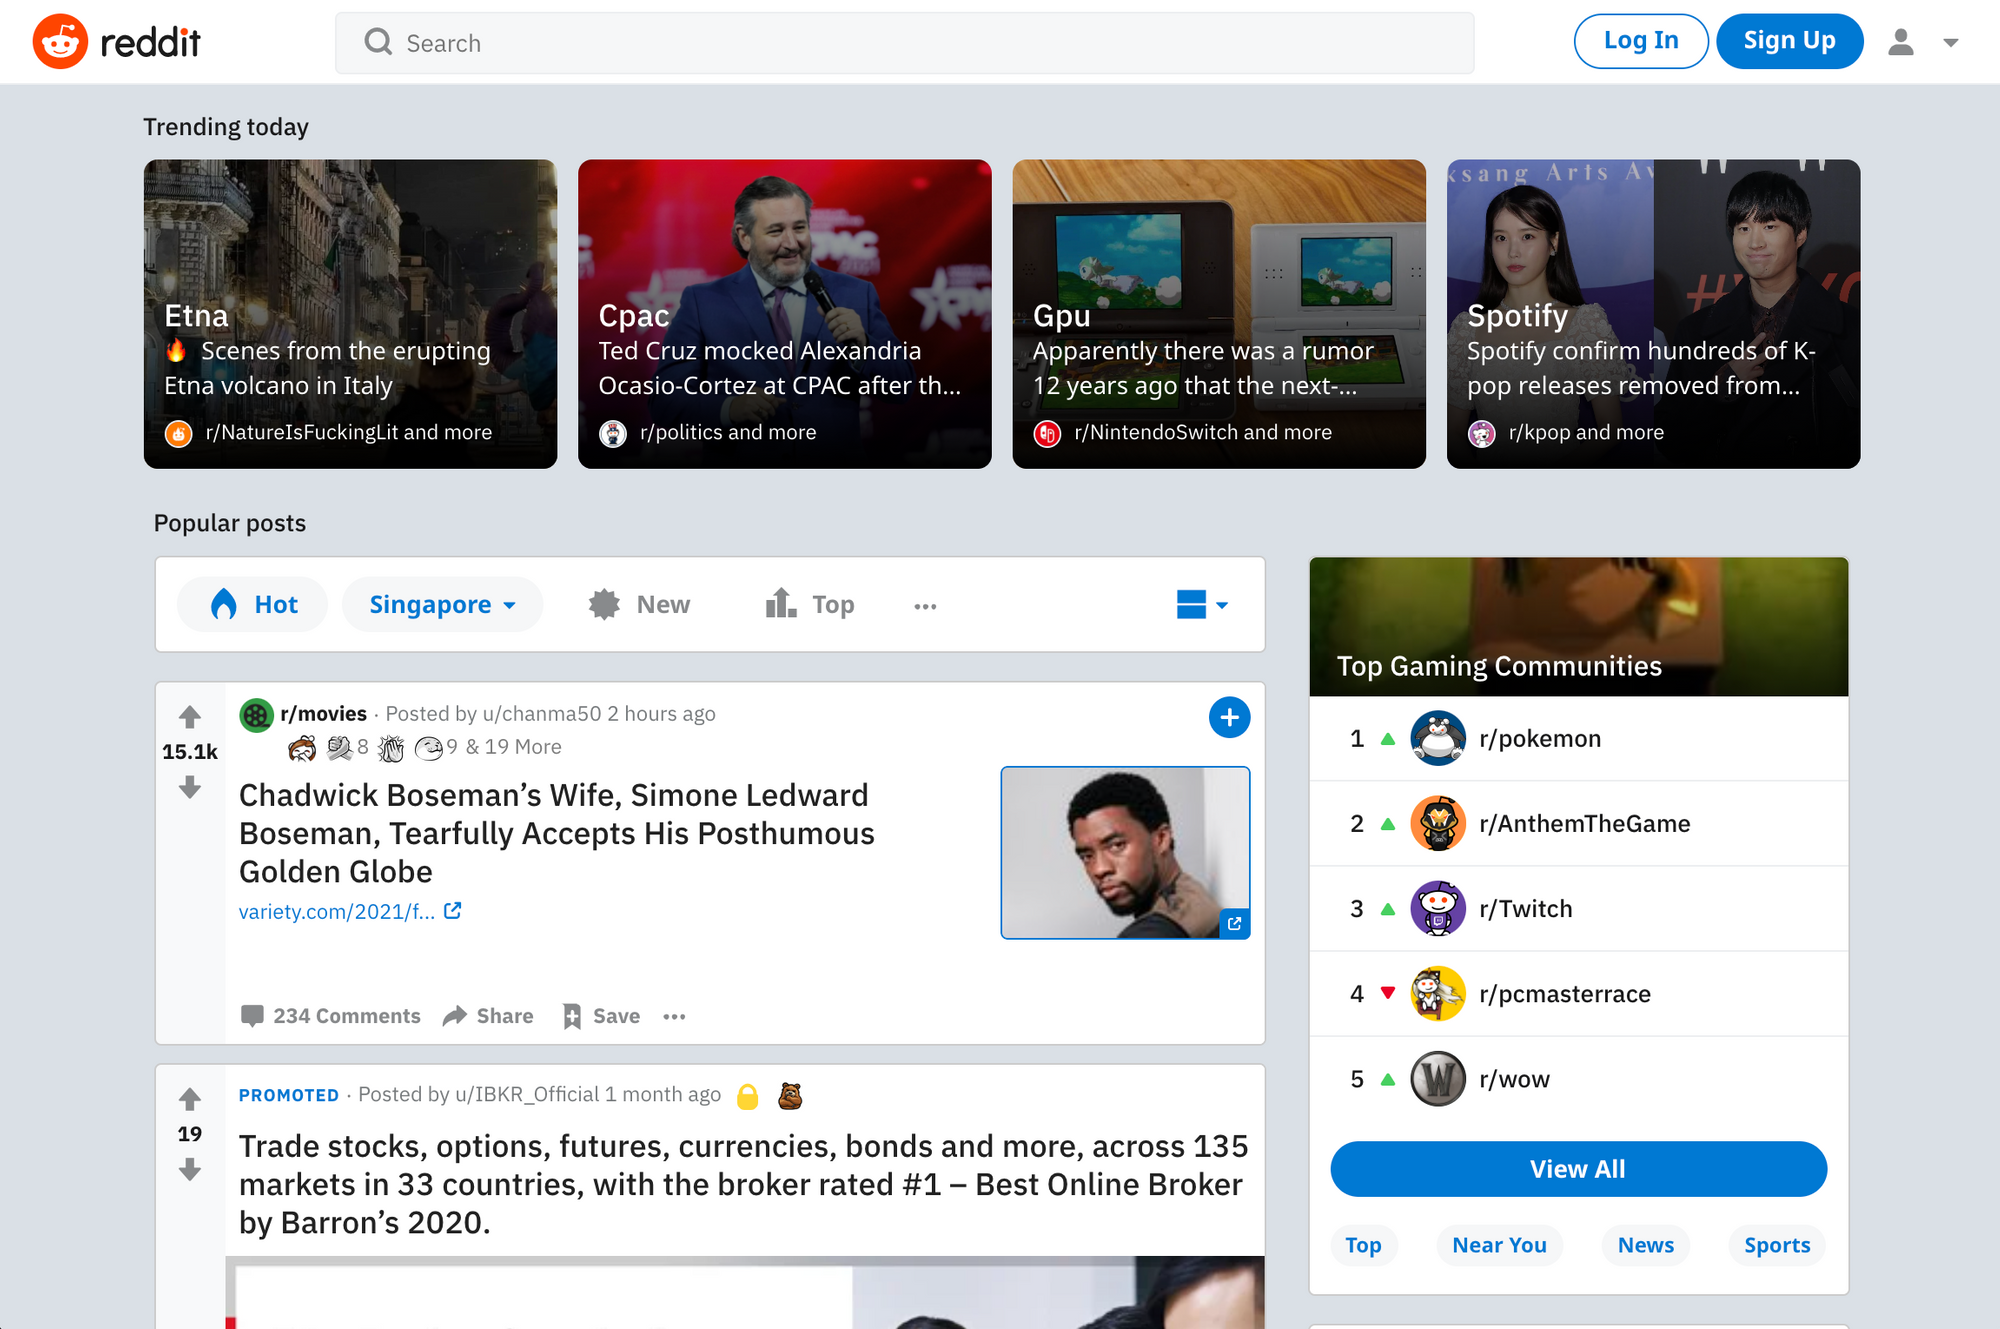Viewport: 2000px width, 1329px height.
Task: Open variety.com article link
Action: [349, 911]
